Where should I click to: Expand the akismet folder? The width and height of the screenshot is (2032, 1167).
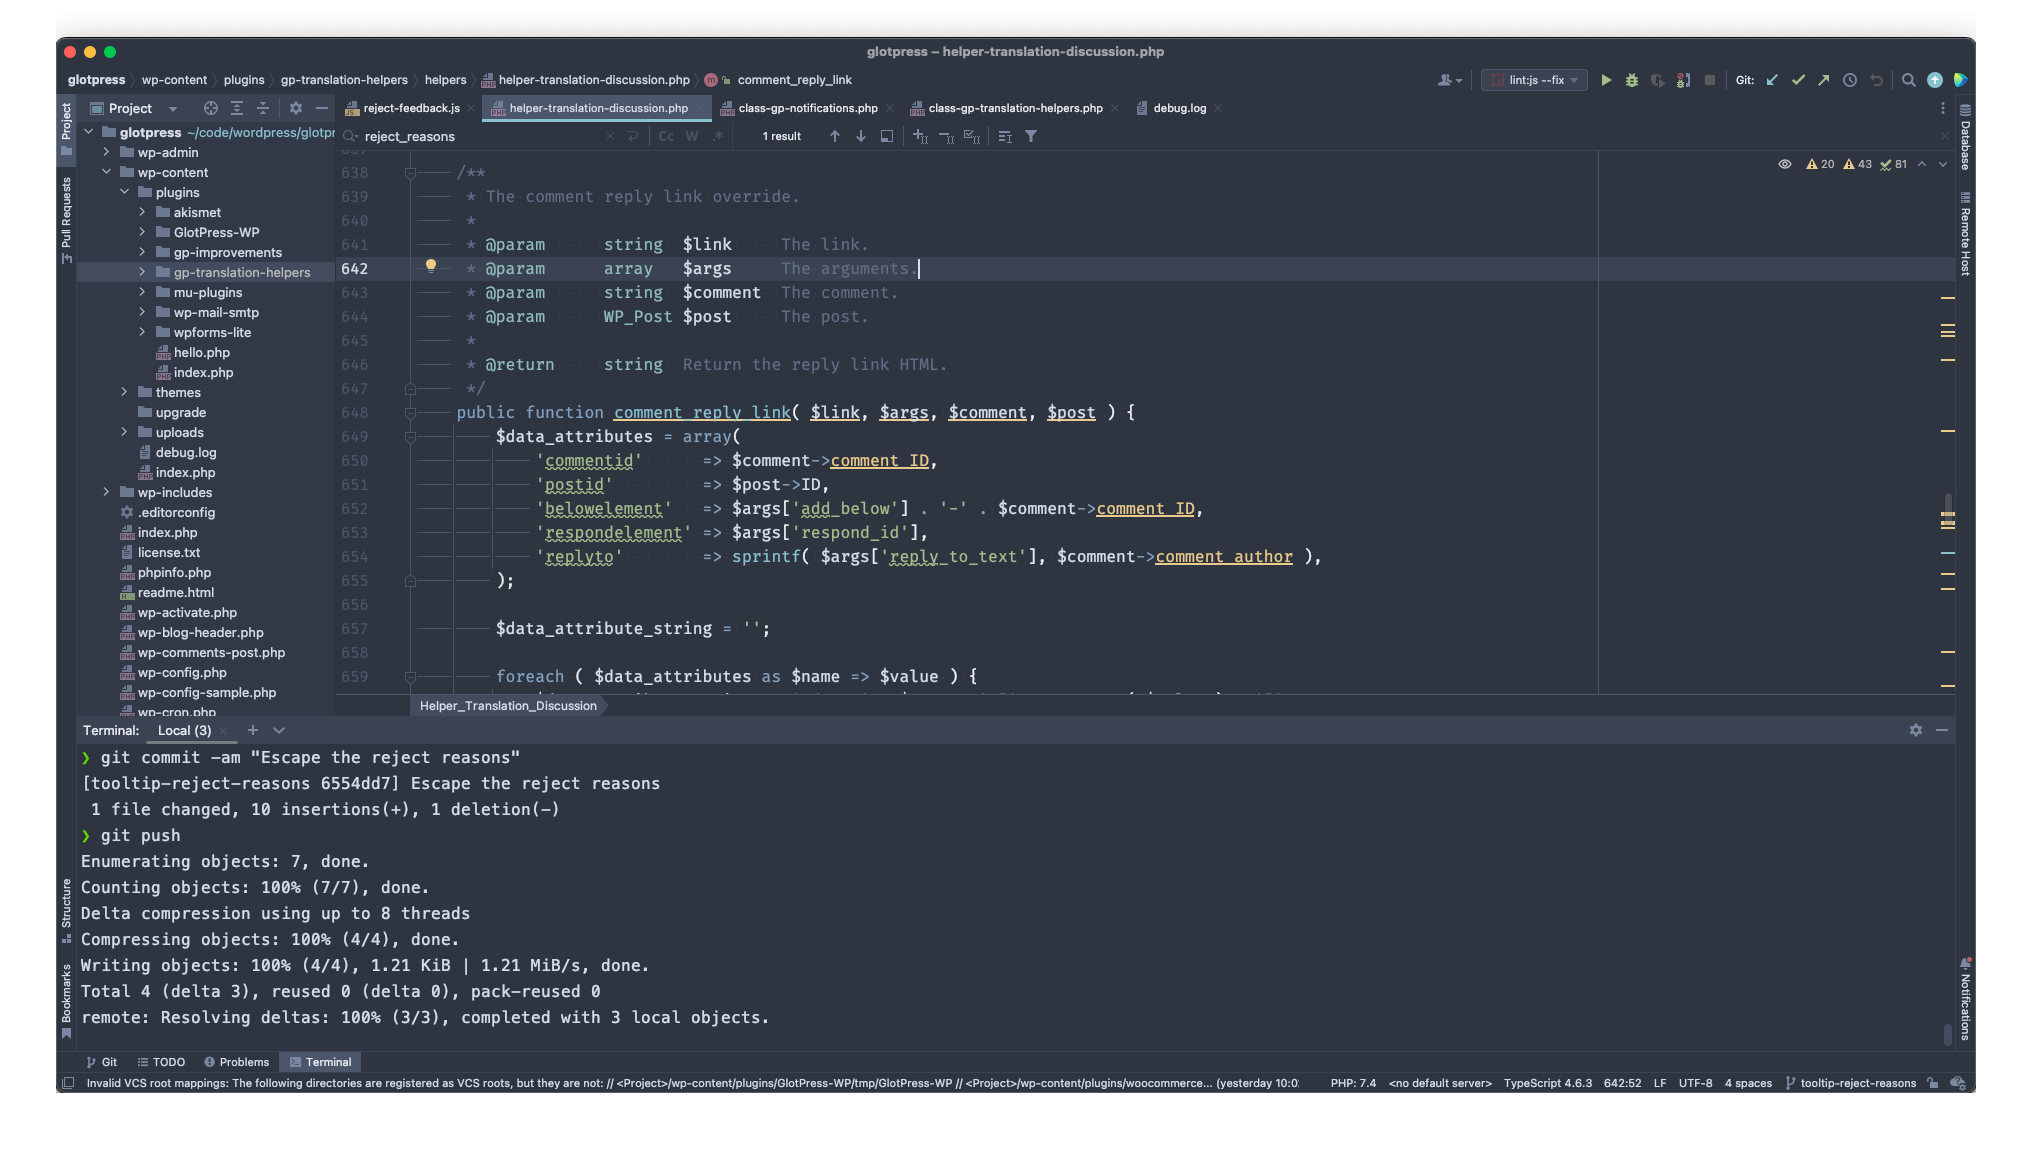tap(142, 212)
